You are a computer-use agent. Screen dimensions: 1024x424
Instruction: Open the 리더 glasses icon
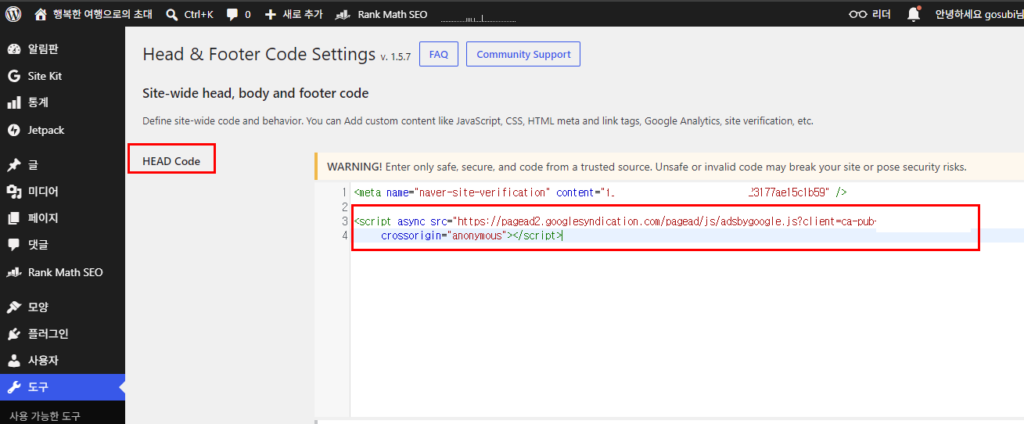[857, 14]
